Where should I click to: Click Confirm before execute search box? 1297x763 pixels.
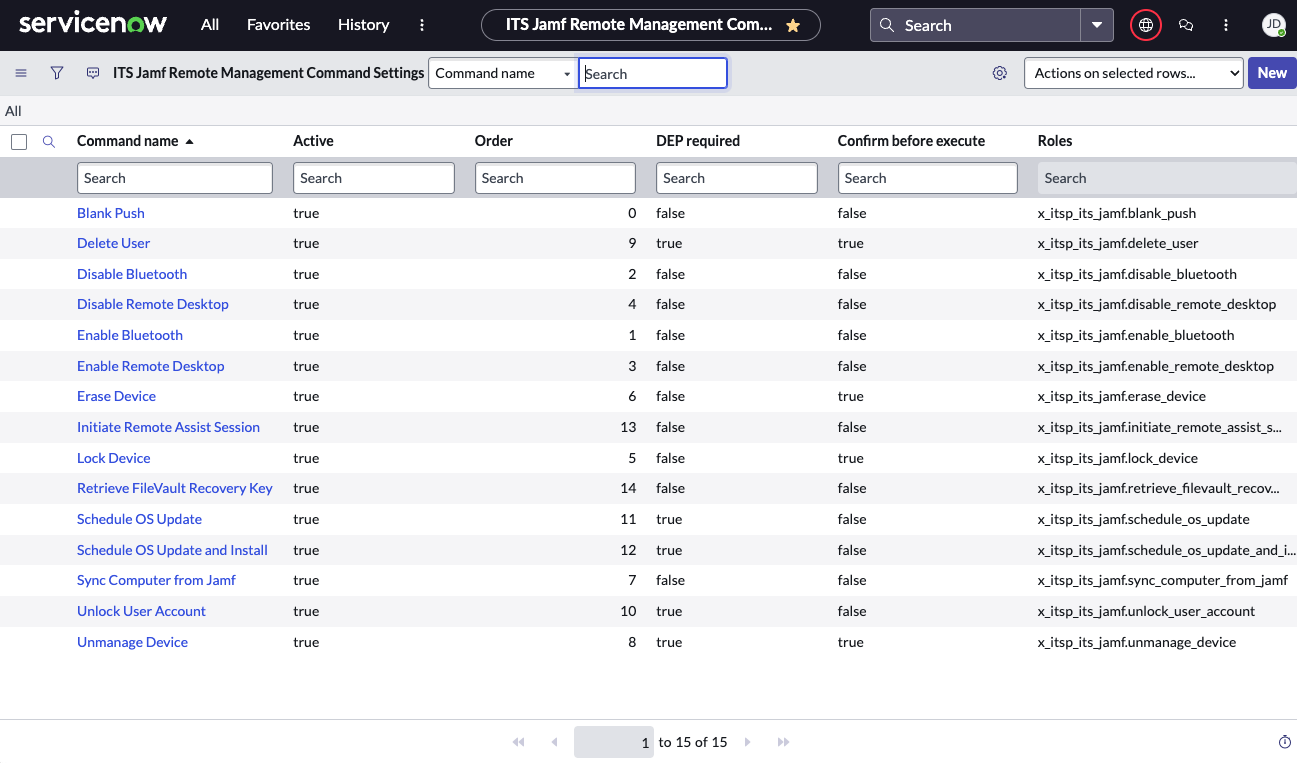tap(928, 178)
